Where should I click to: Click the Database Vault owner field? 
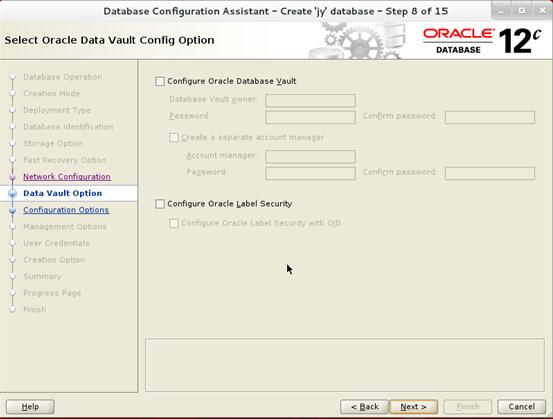click(x=310, y=101)
